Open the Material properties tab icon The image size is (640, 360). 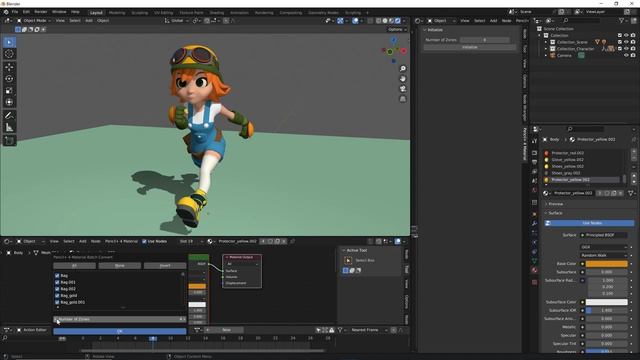click(x=534, y=270)
